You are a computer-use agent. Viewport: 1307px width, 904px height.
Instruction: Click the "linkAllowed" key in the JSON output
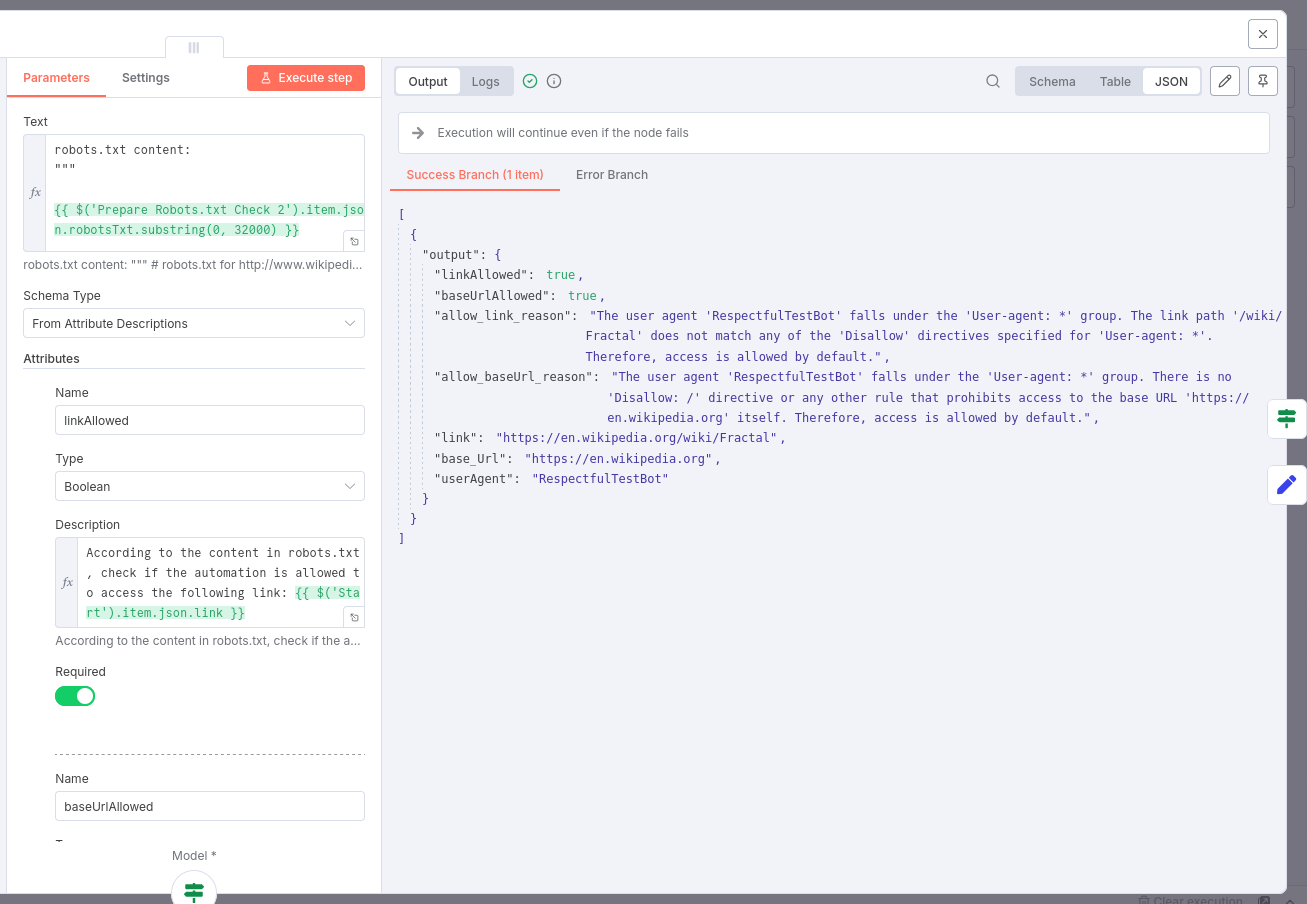click(x=481, y=275)
